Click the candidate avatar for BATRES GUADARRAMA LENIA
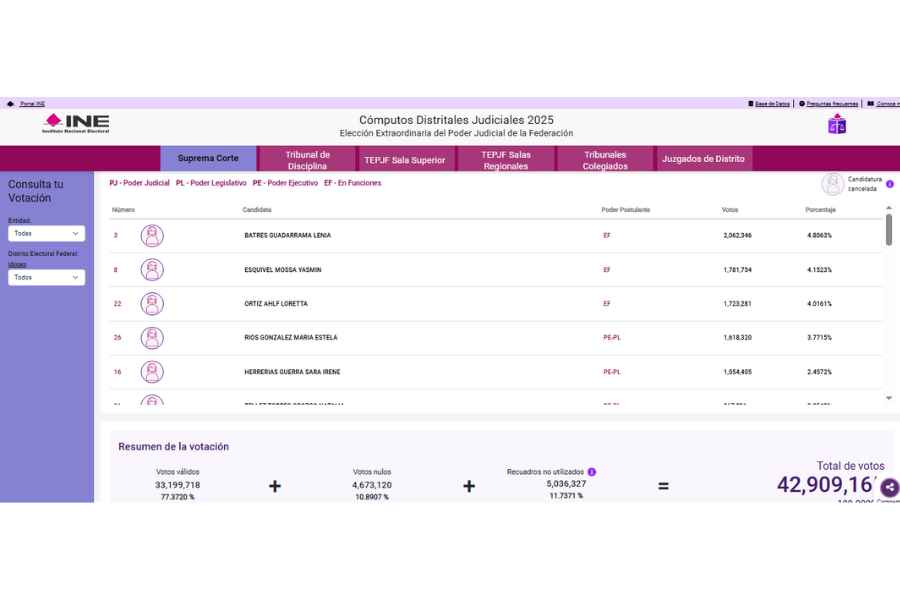 pyautogui.click(x=152, y=235)
